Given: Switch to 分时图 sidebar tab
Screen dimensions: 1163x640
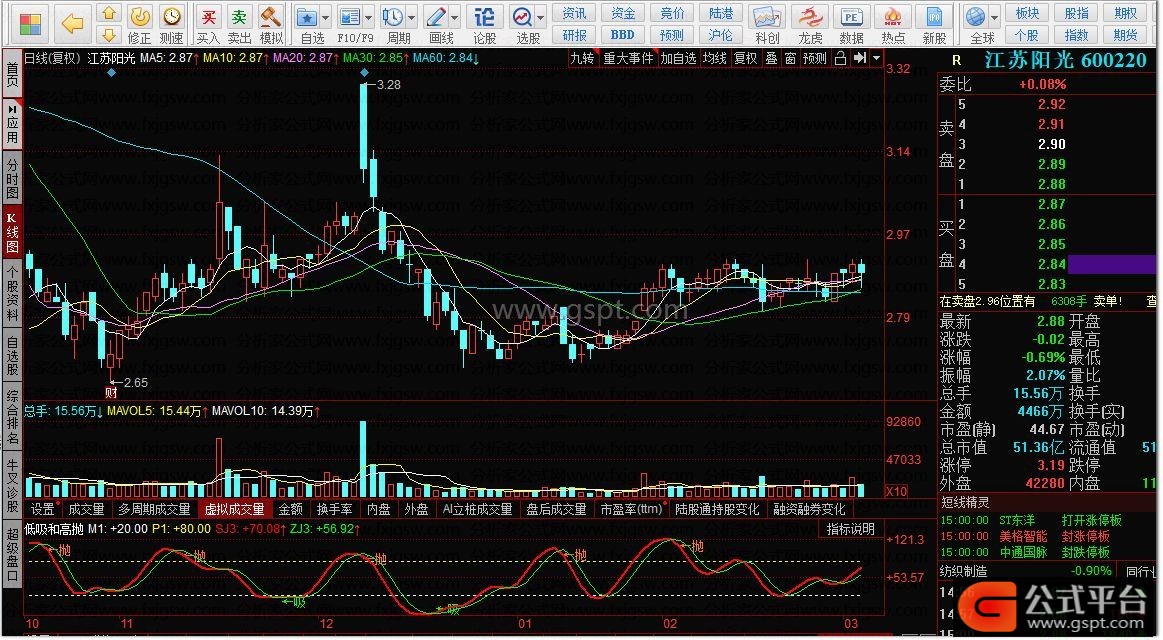Looking at the screenshot, I should tap(12, 178).
